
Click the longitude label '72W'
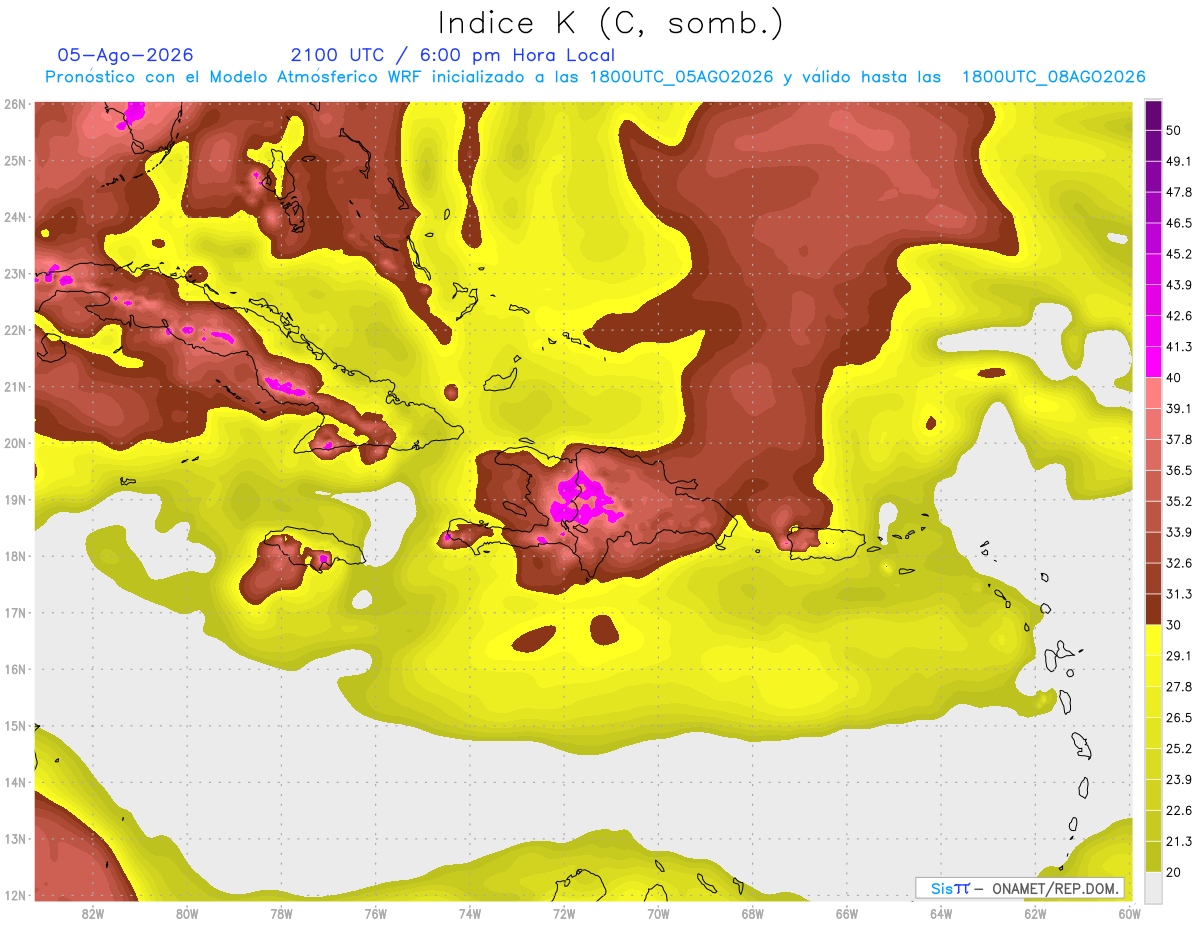[563, 914]
